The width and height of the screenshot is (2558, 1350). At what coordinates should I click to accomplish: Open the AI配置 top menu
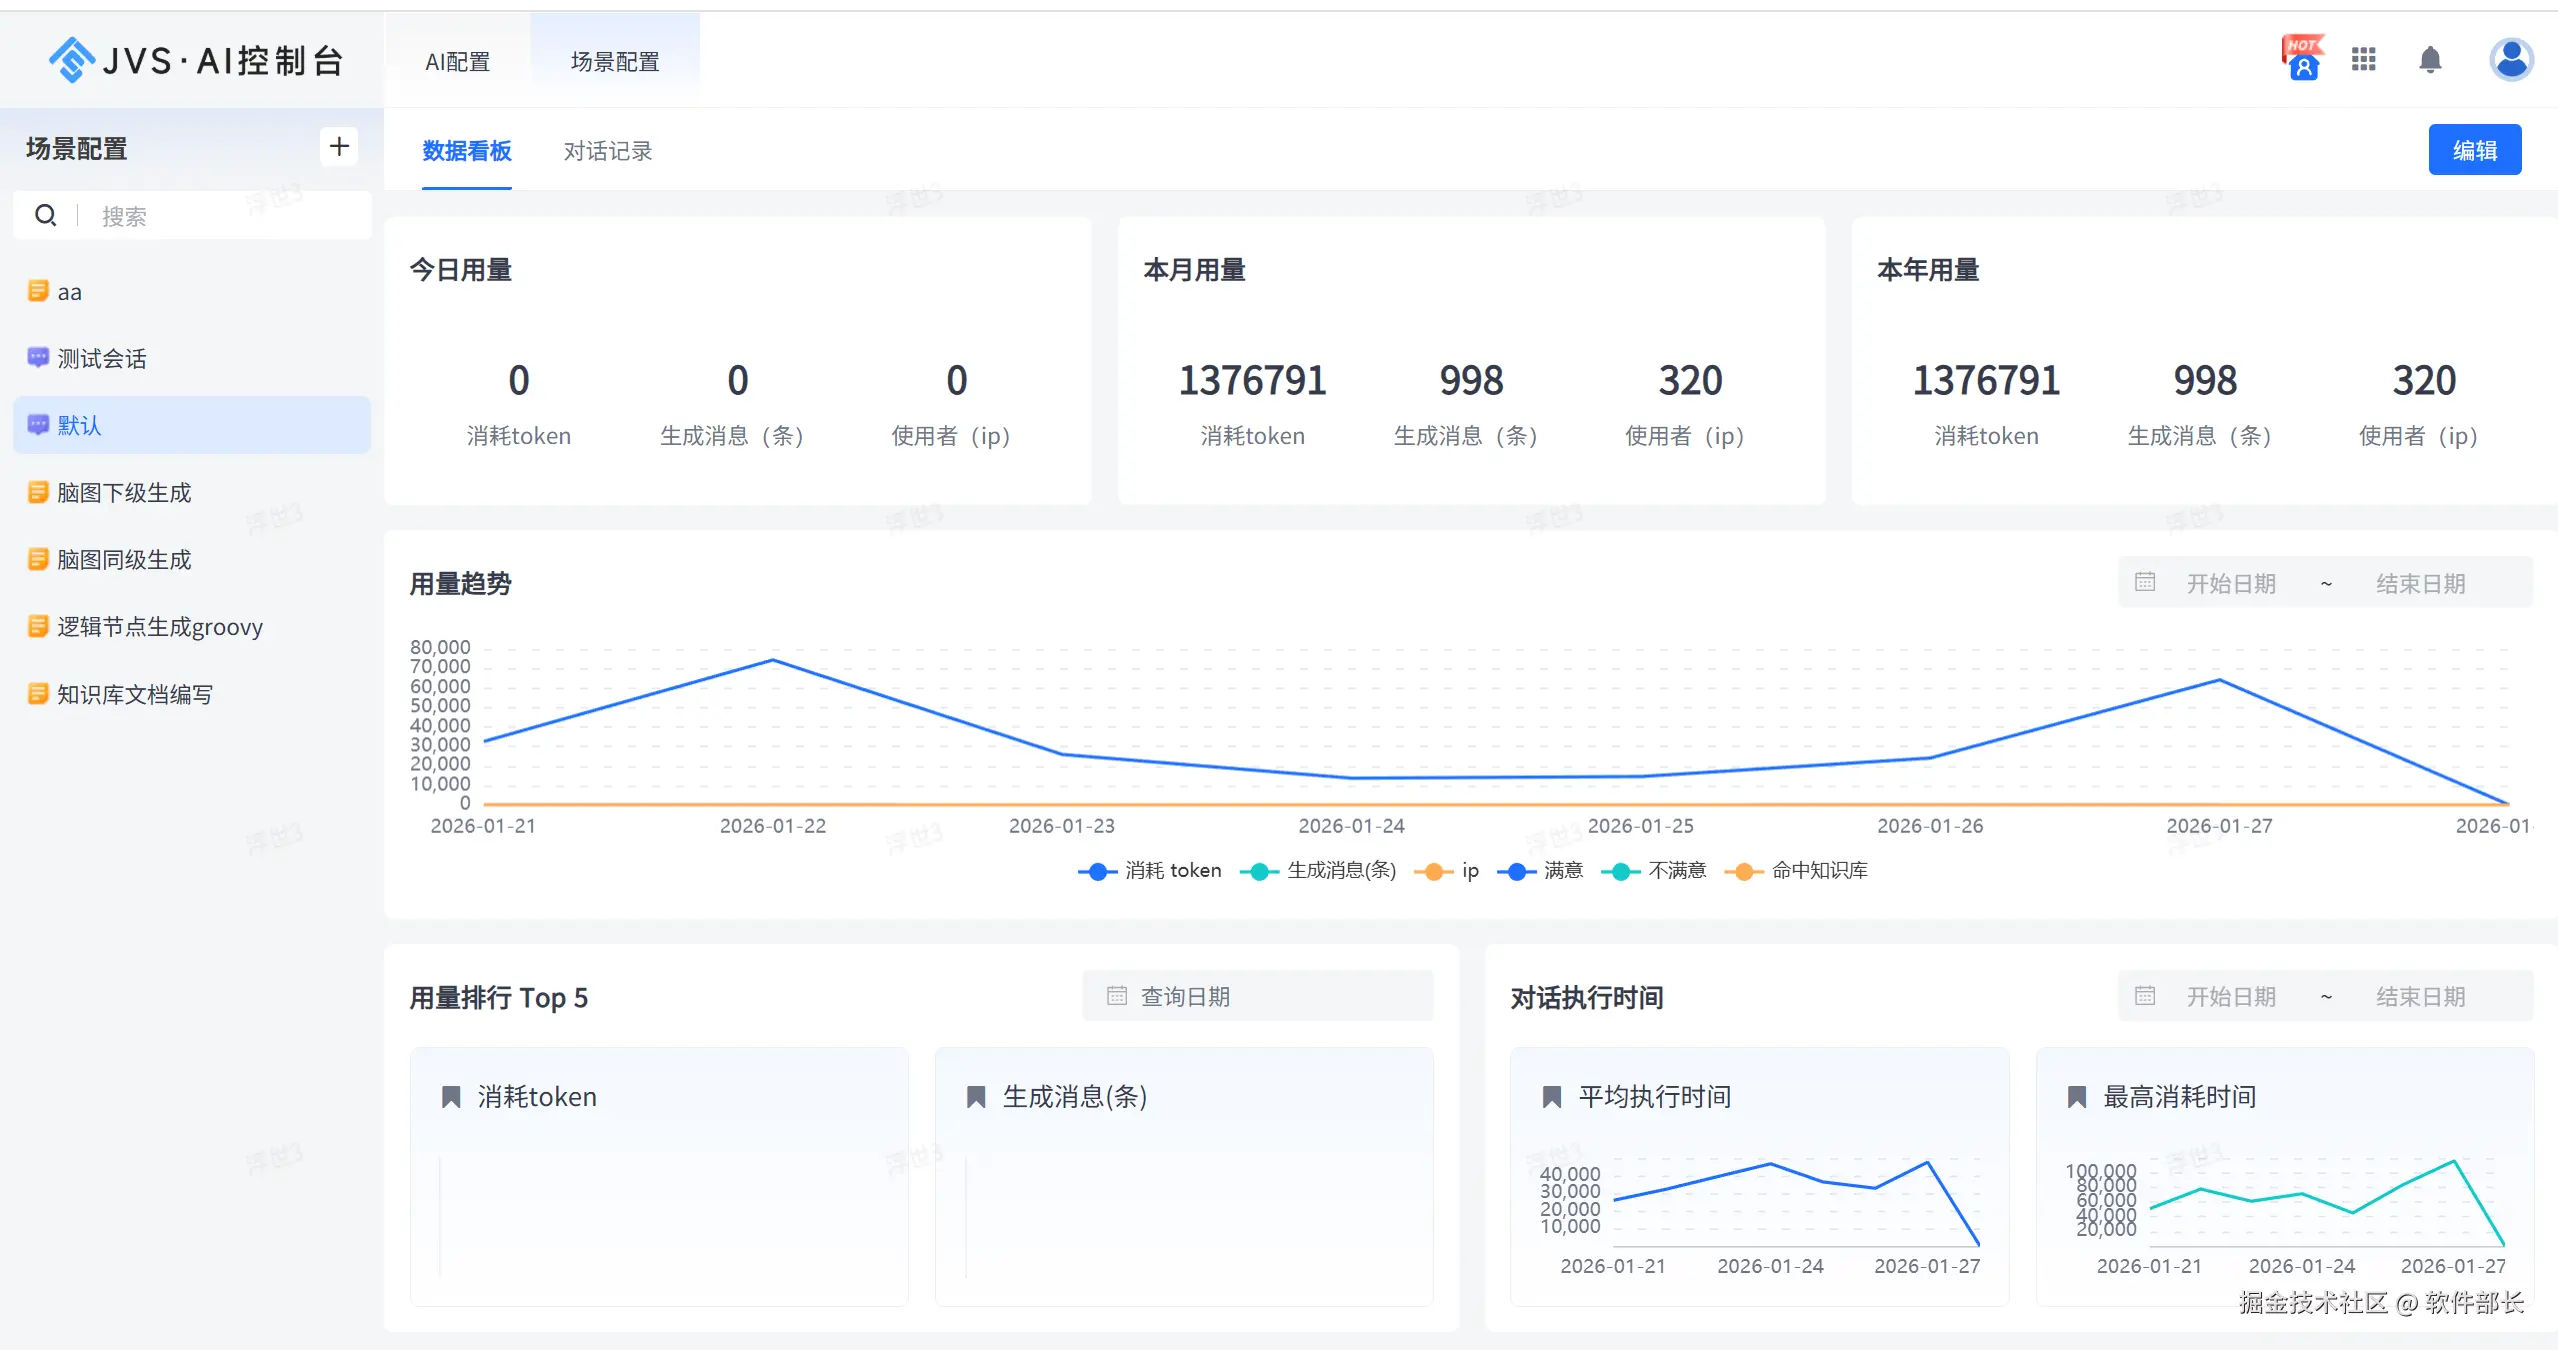point(457,62)
